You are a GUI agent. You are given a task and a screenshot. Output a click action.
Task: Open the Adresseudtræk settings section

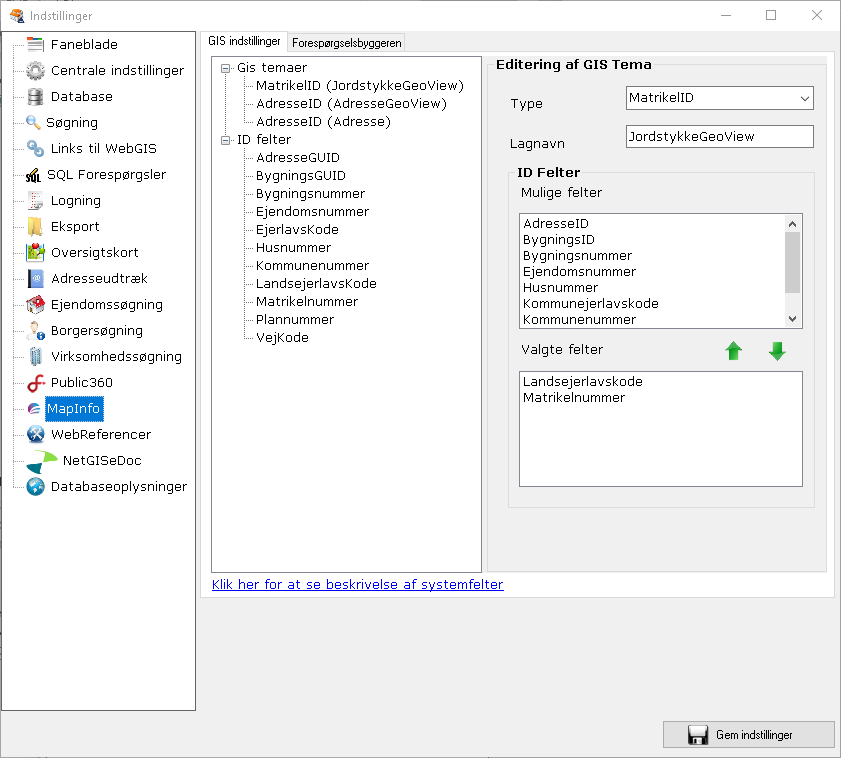(x=33, y=278)
